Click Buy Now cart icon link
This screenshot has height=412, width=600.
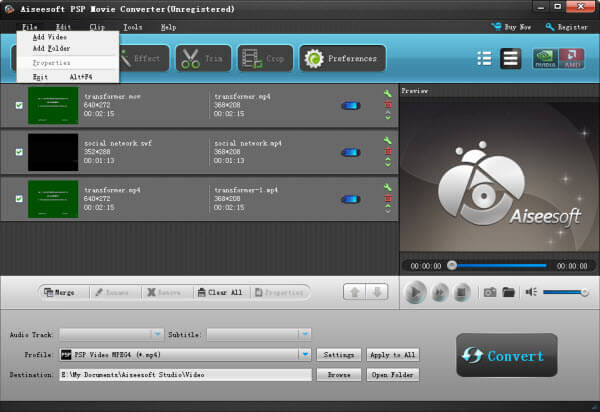pyautogui.click(x=511, y=27)
